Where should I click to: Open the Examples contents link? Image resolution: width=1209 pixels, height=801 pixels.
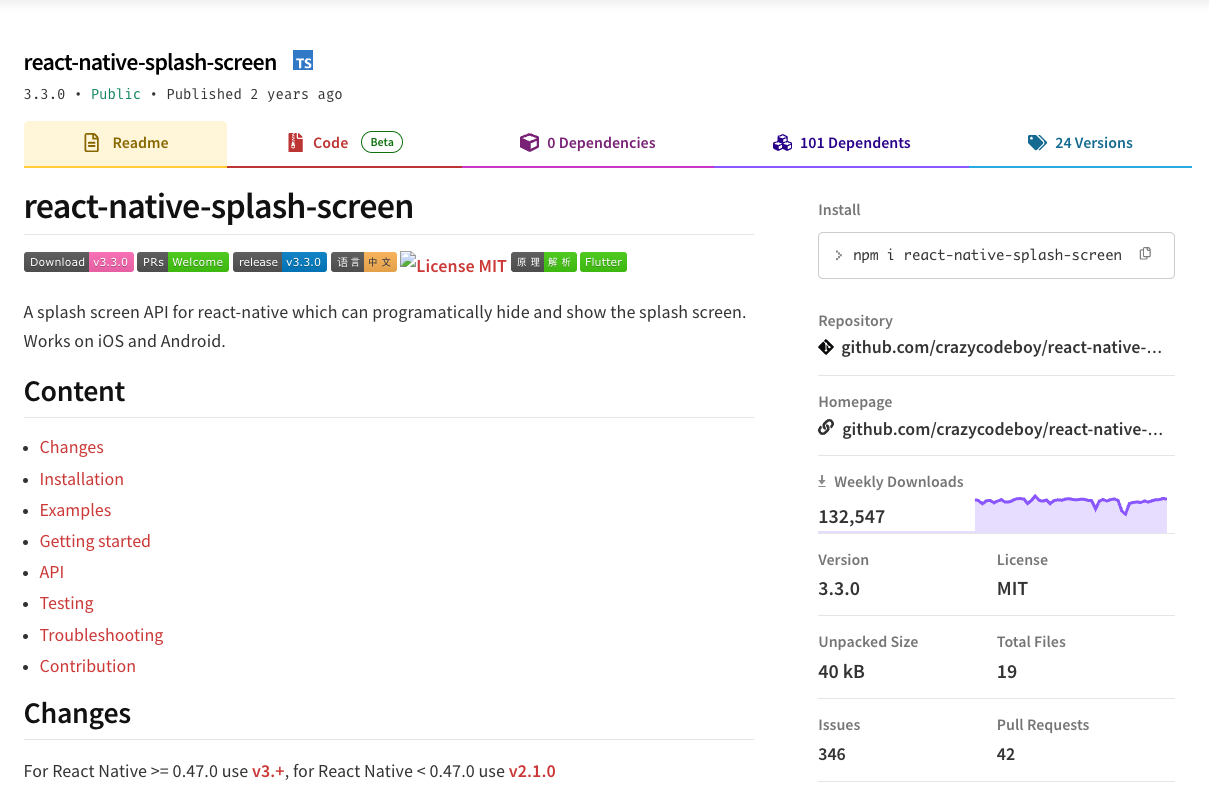click(76, 510)
